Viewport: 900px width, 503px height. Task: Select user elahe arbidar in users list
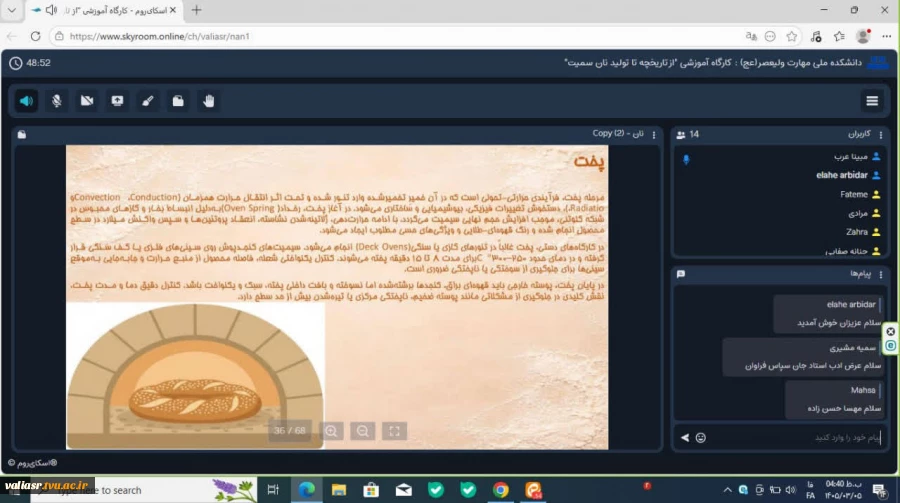(x=842, y=175)
